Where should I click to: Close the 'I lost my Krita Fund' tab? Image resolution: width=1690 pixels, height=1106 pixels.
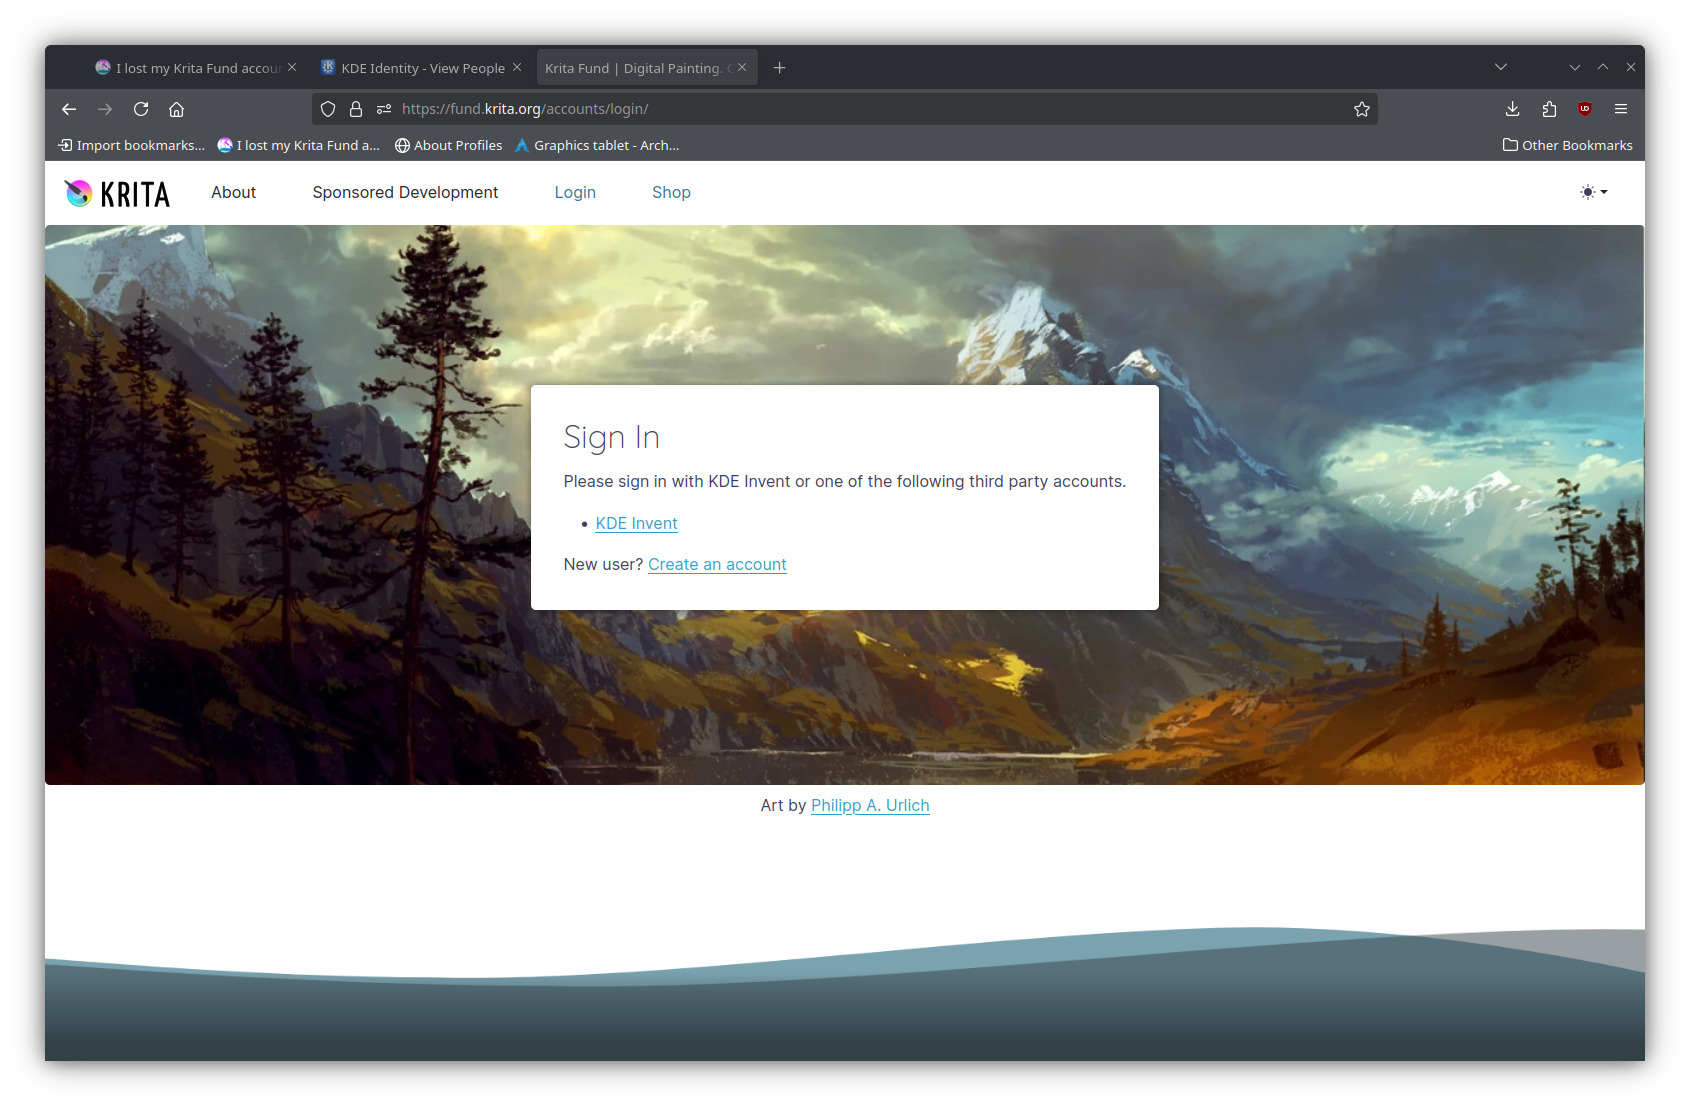point(292,67)
